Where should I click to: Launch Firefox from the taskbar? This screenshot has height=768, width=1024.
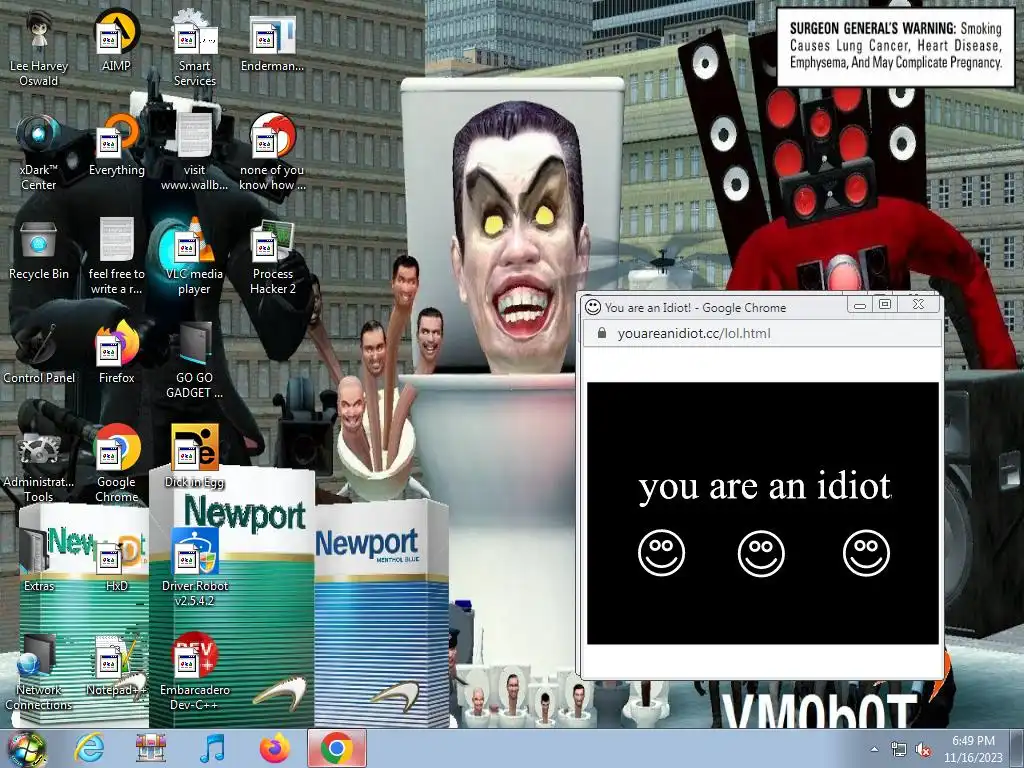coord(274,748)
